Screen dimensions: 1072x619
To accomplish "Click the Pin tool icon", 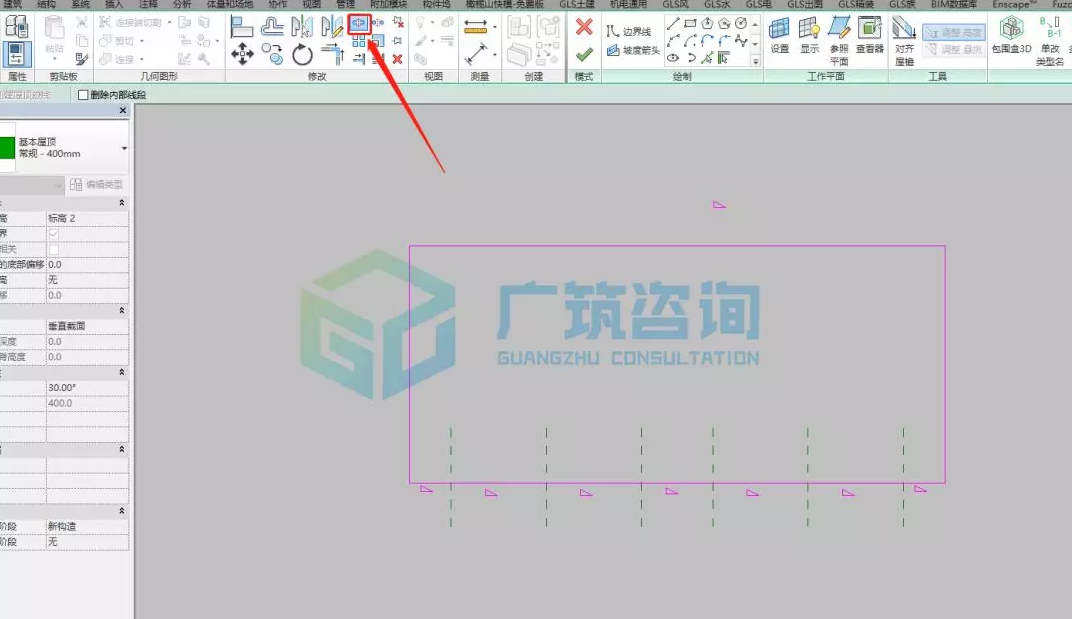I will tap(398, 42).
